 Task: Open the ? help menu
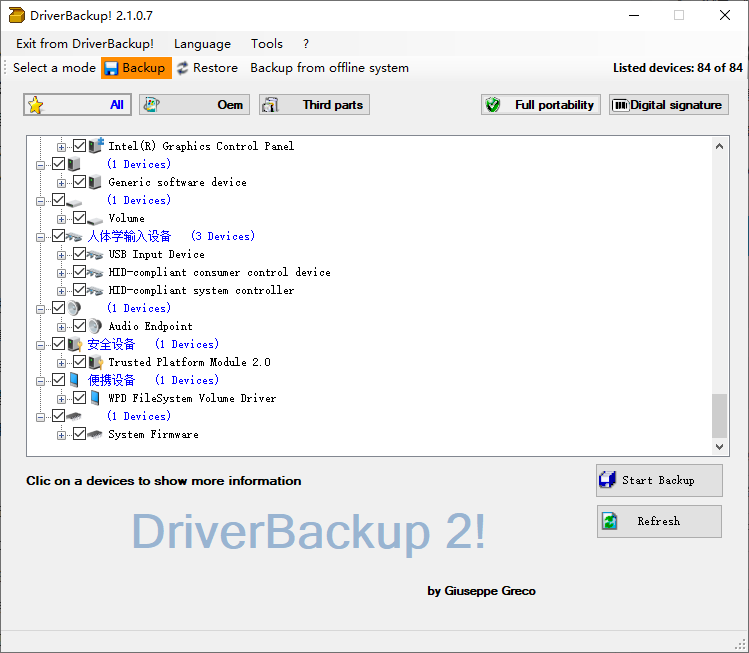point(306,44)
